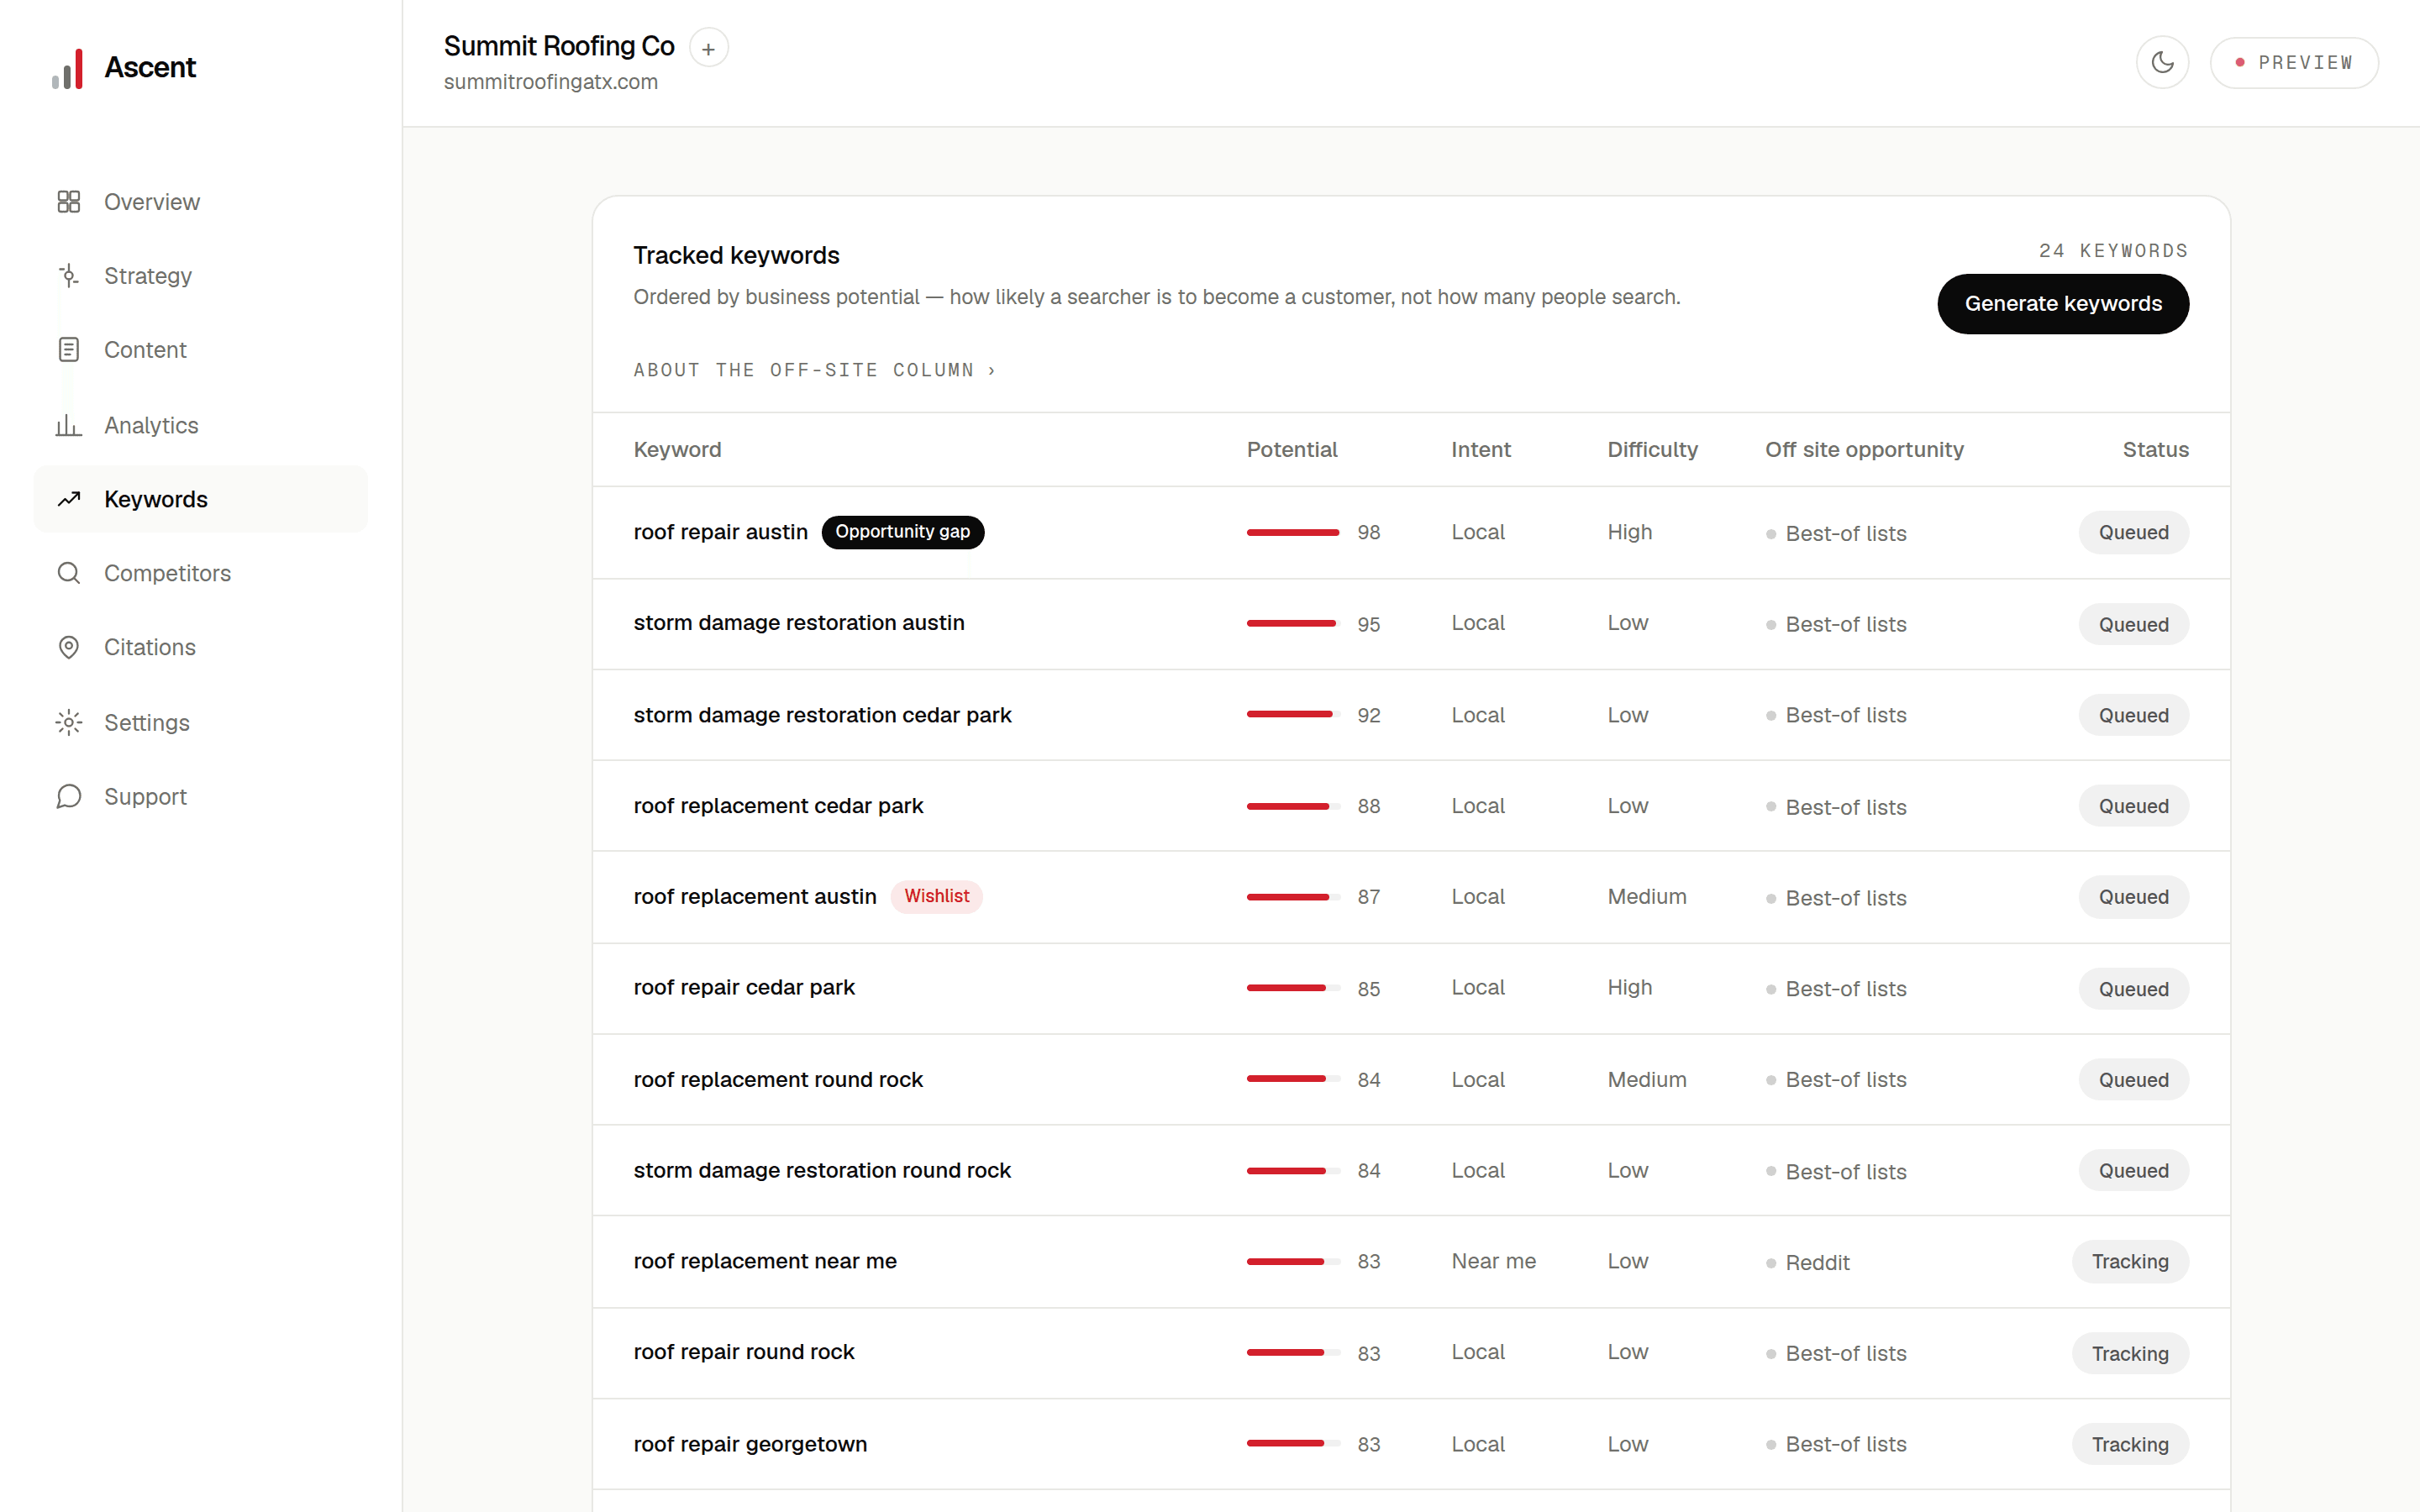Click Queued status for roof repair austin
2420x1512 pixels.
pyautogui.click(x=2133, y=532)
